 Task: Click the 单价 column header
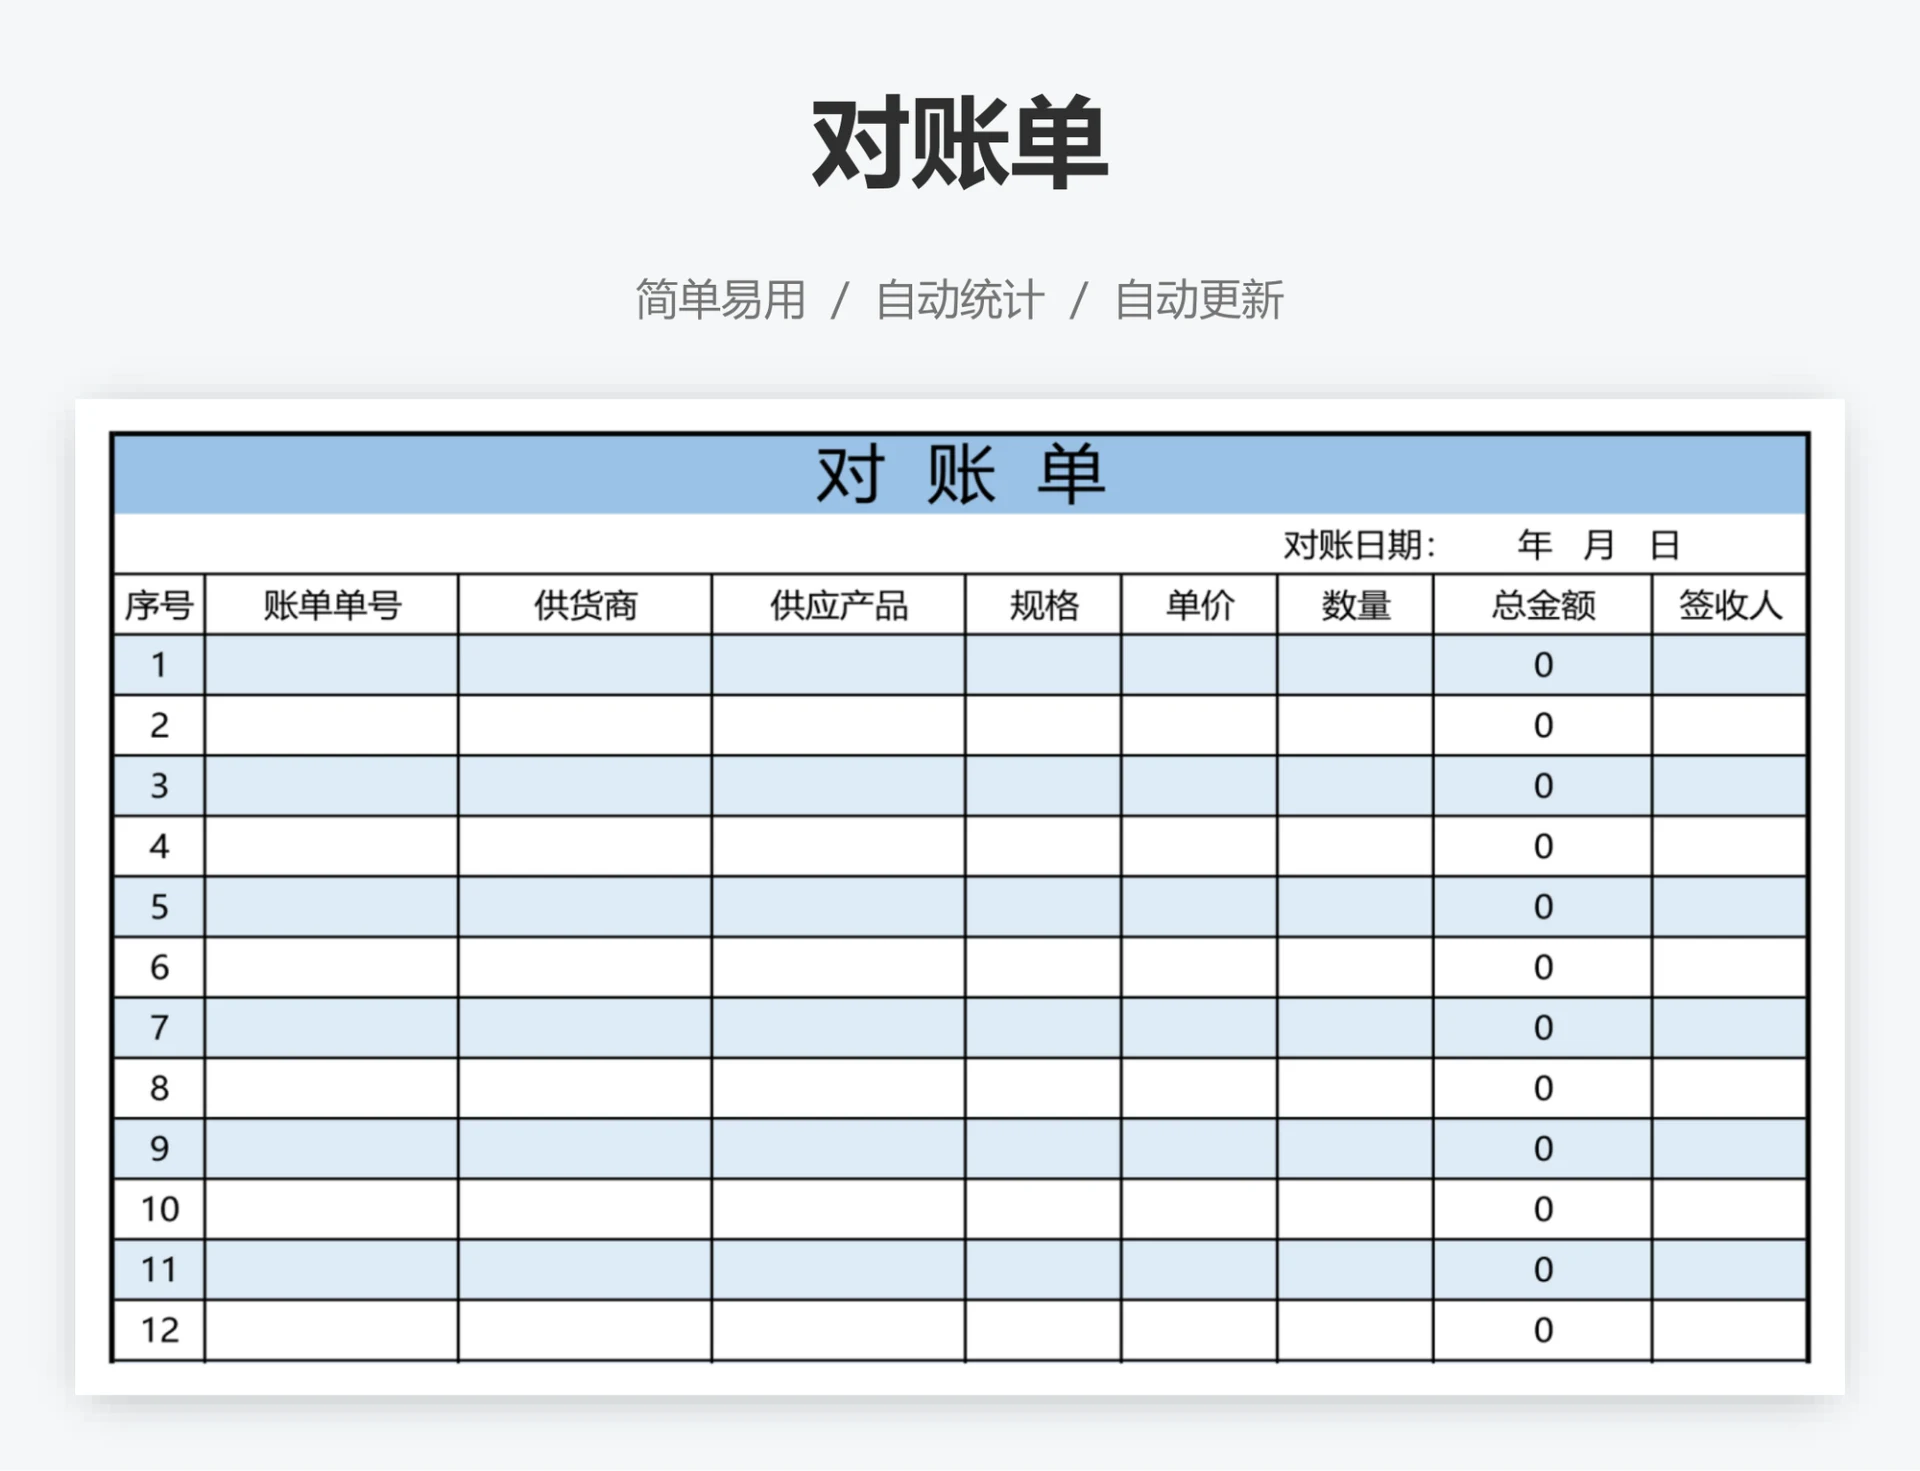[x=1198, y=604]
